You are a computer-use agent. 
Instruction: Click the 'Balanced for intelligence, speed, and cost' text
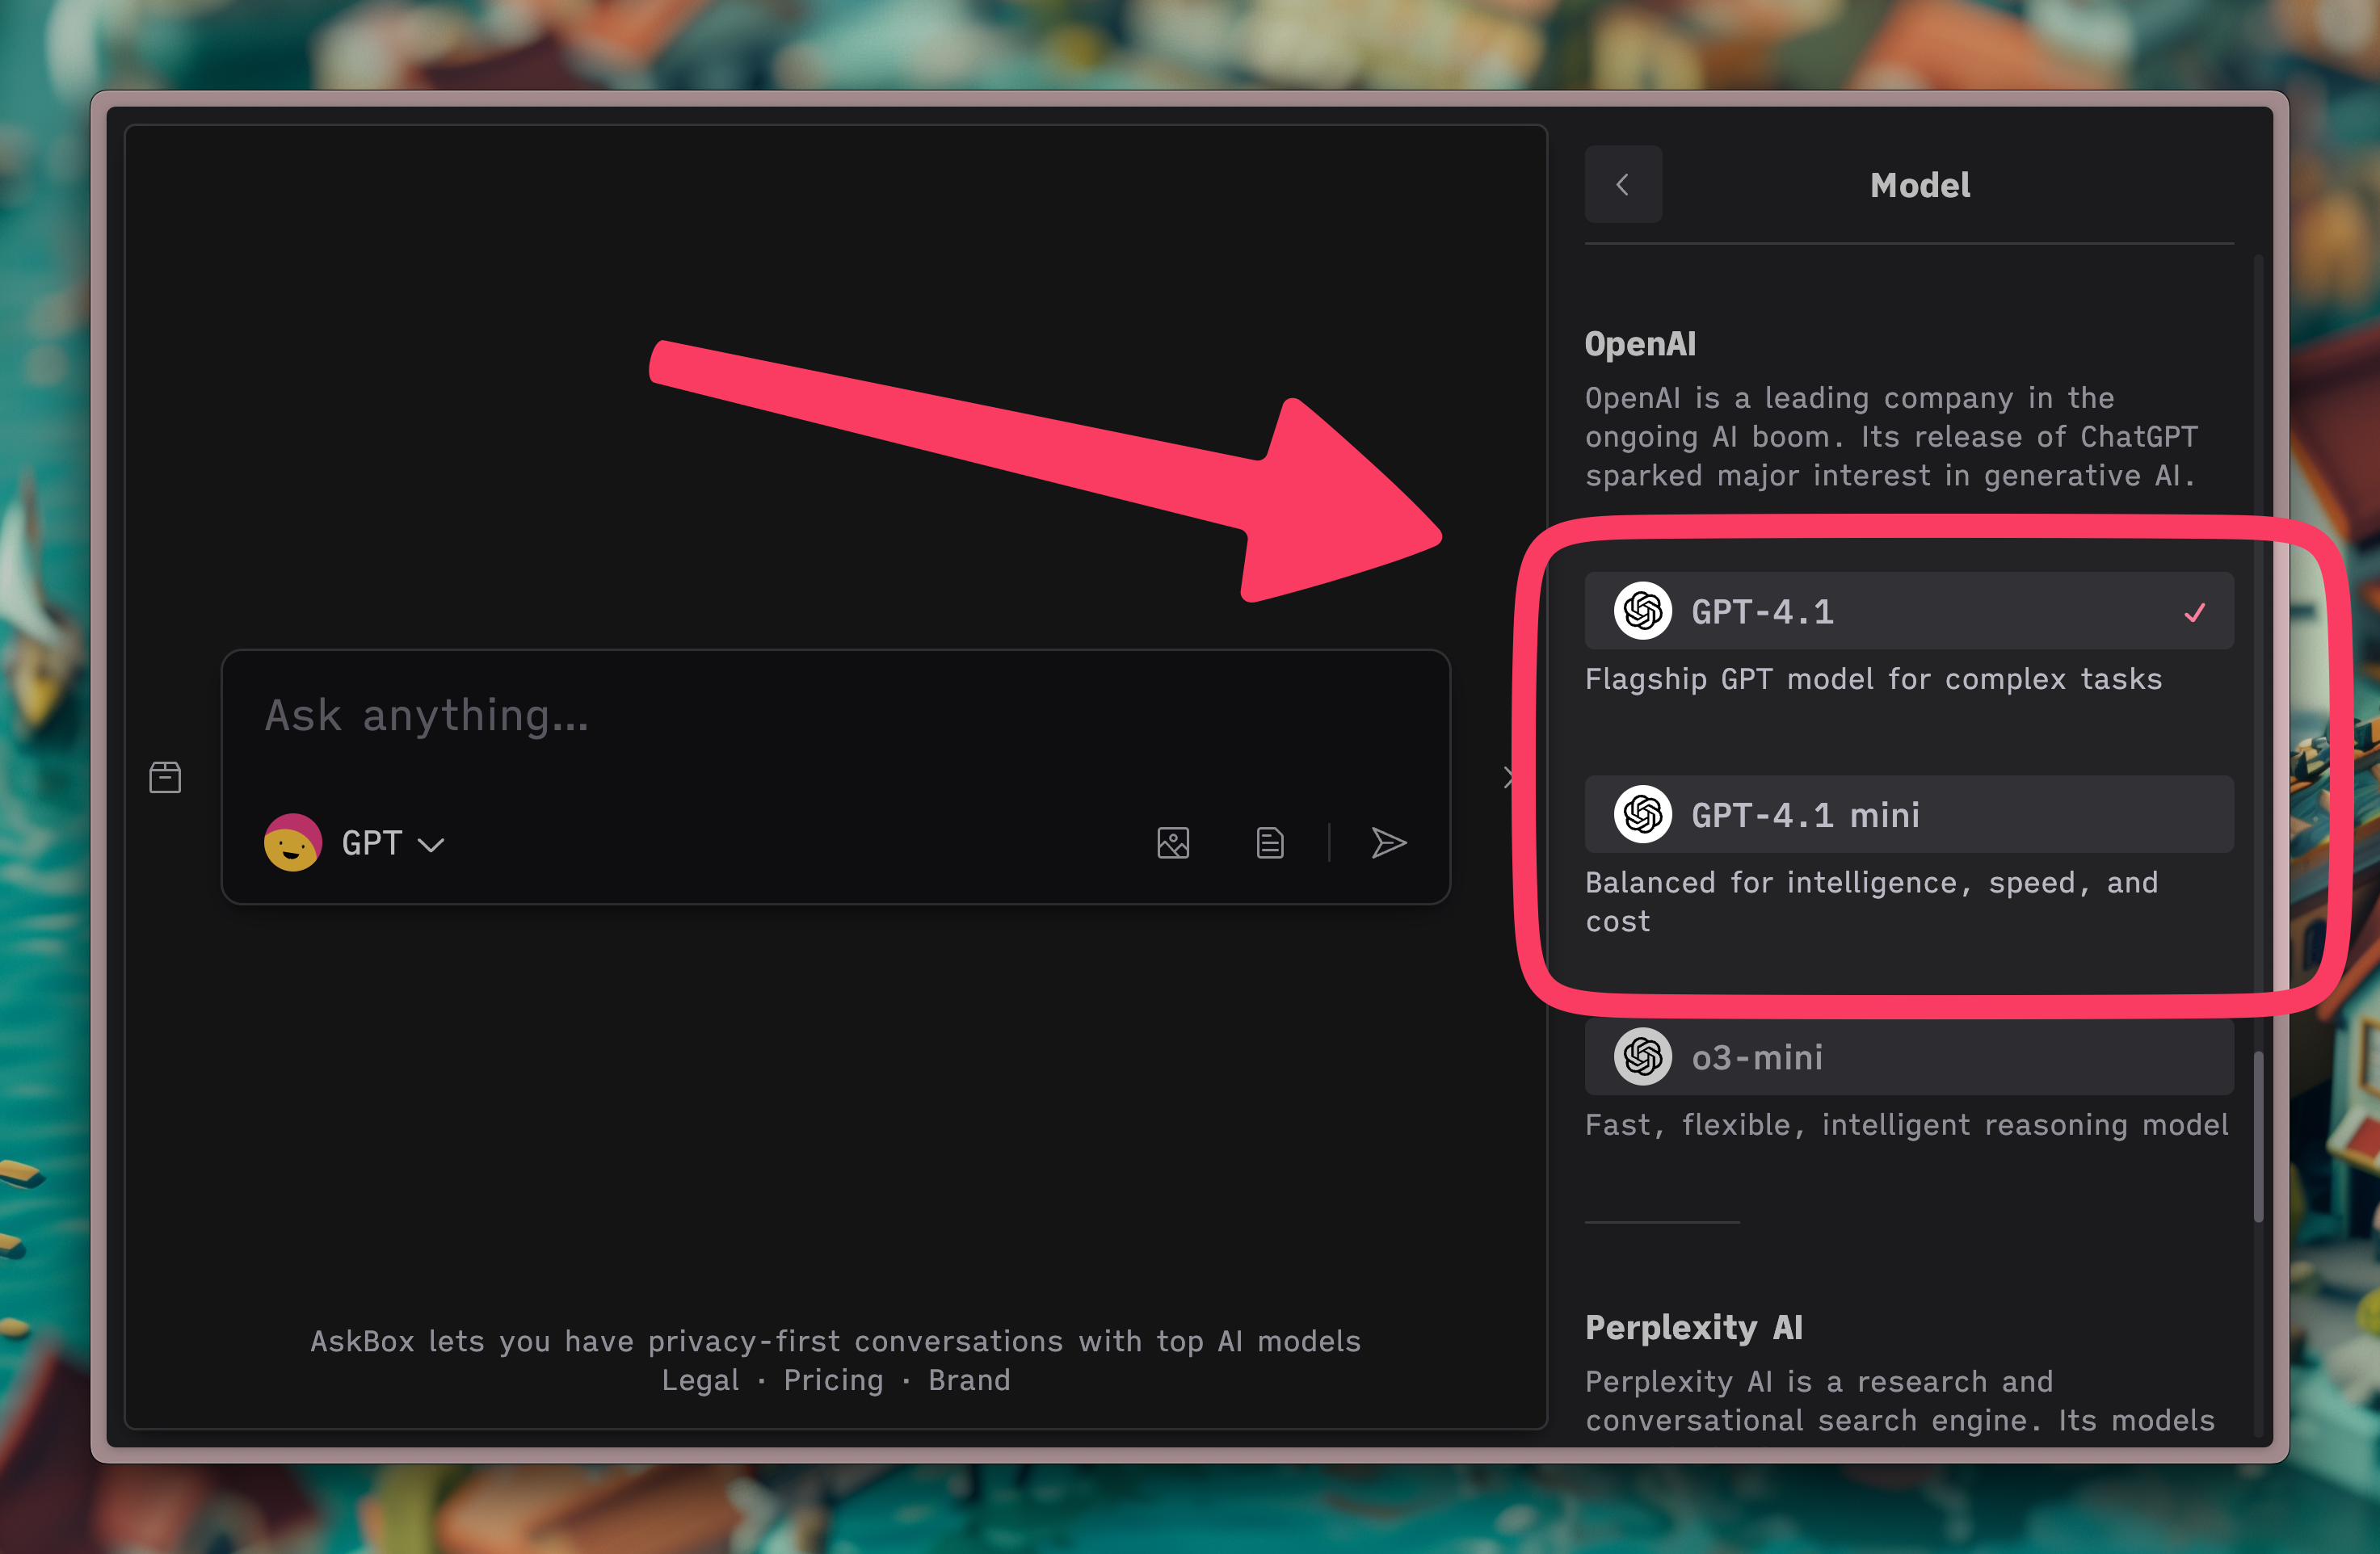pos(1871,901)
